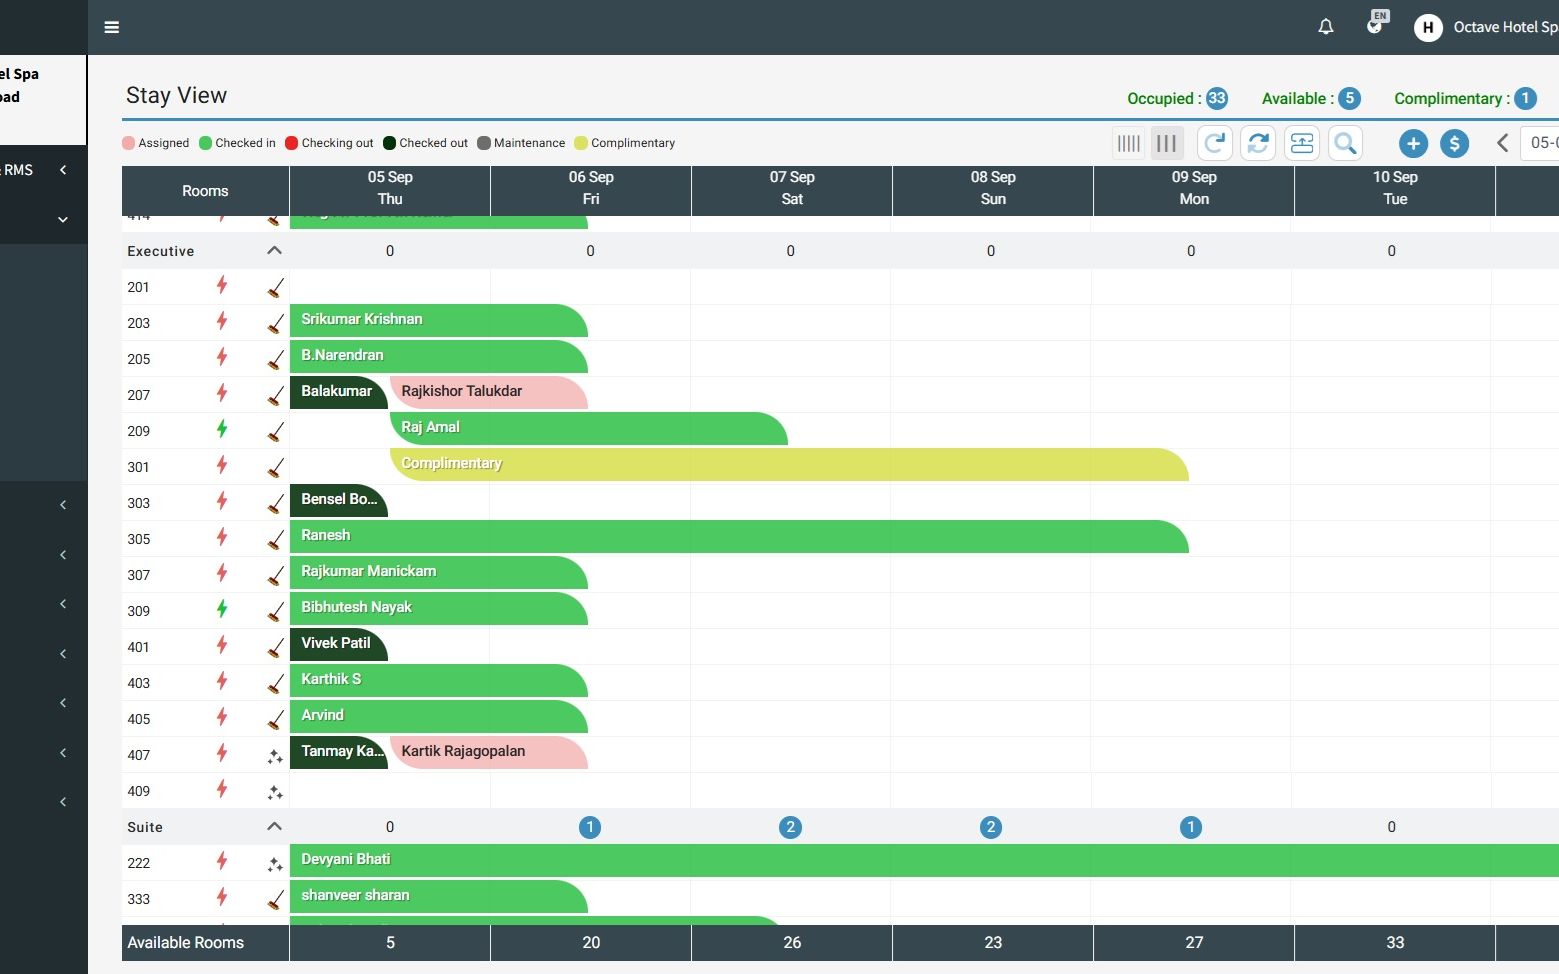Switch to narrow columns view
This screenshot has height=974, width=1559.
pos(1129,143)
